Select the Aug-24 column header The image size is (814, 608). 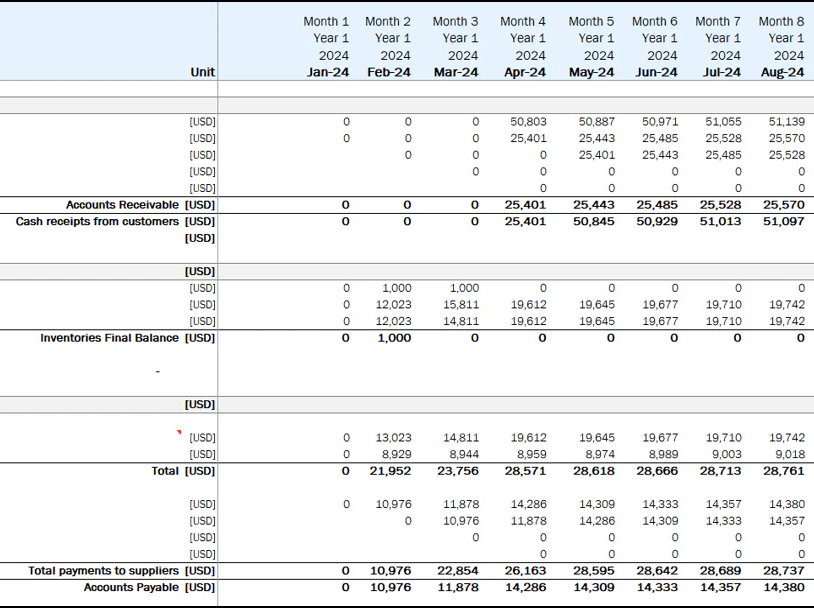pyautogui.click(x=783, y=73)
